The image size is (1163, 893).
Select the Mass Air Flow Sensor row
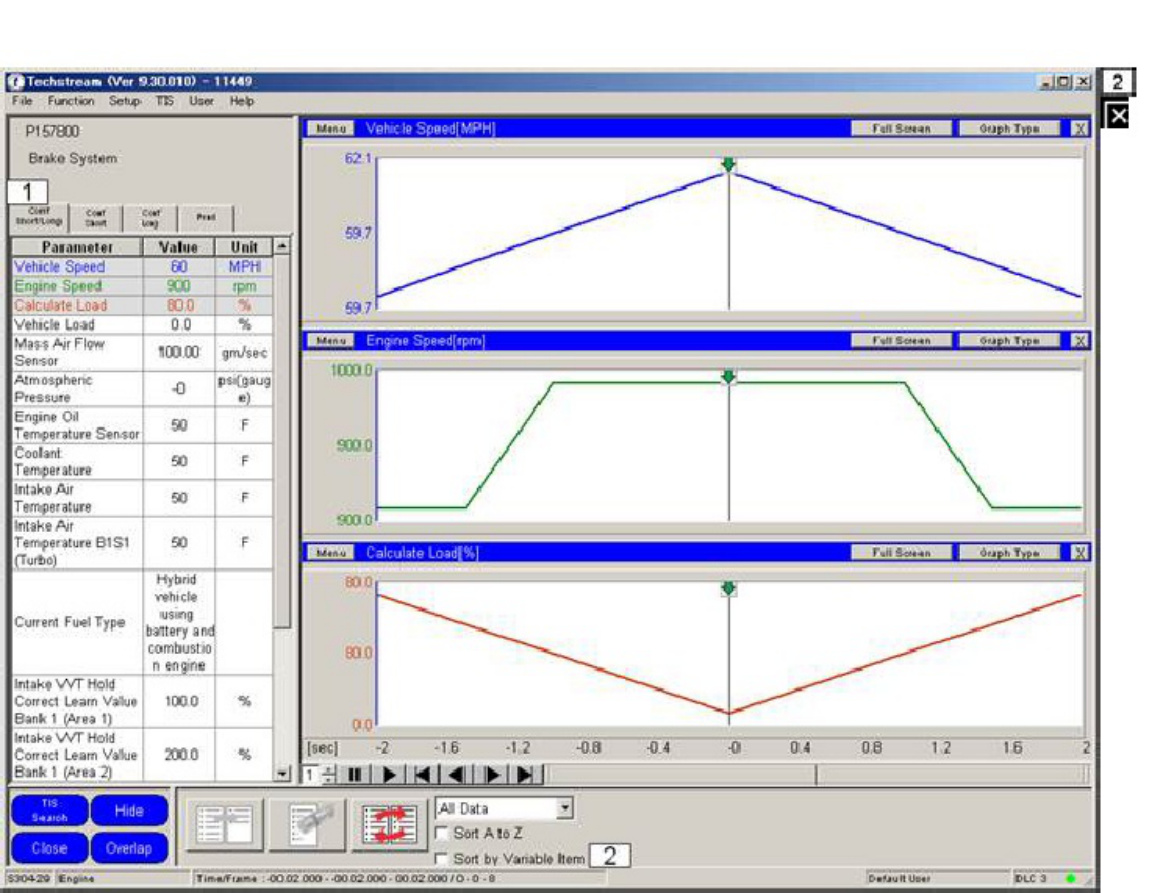(142, 352)
